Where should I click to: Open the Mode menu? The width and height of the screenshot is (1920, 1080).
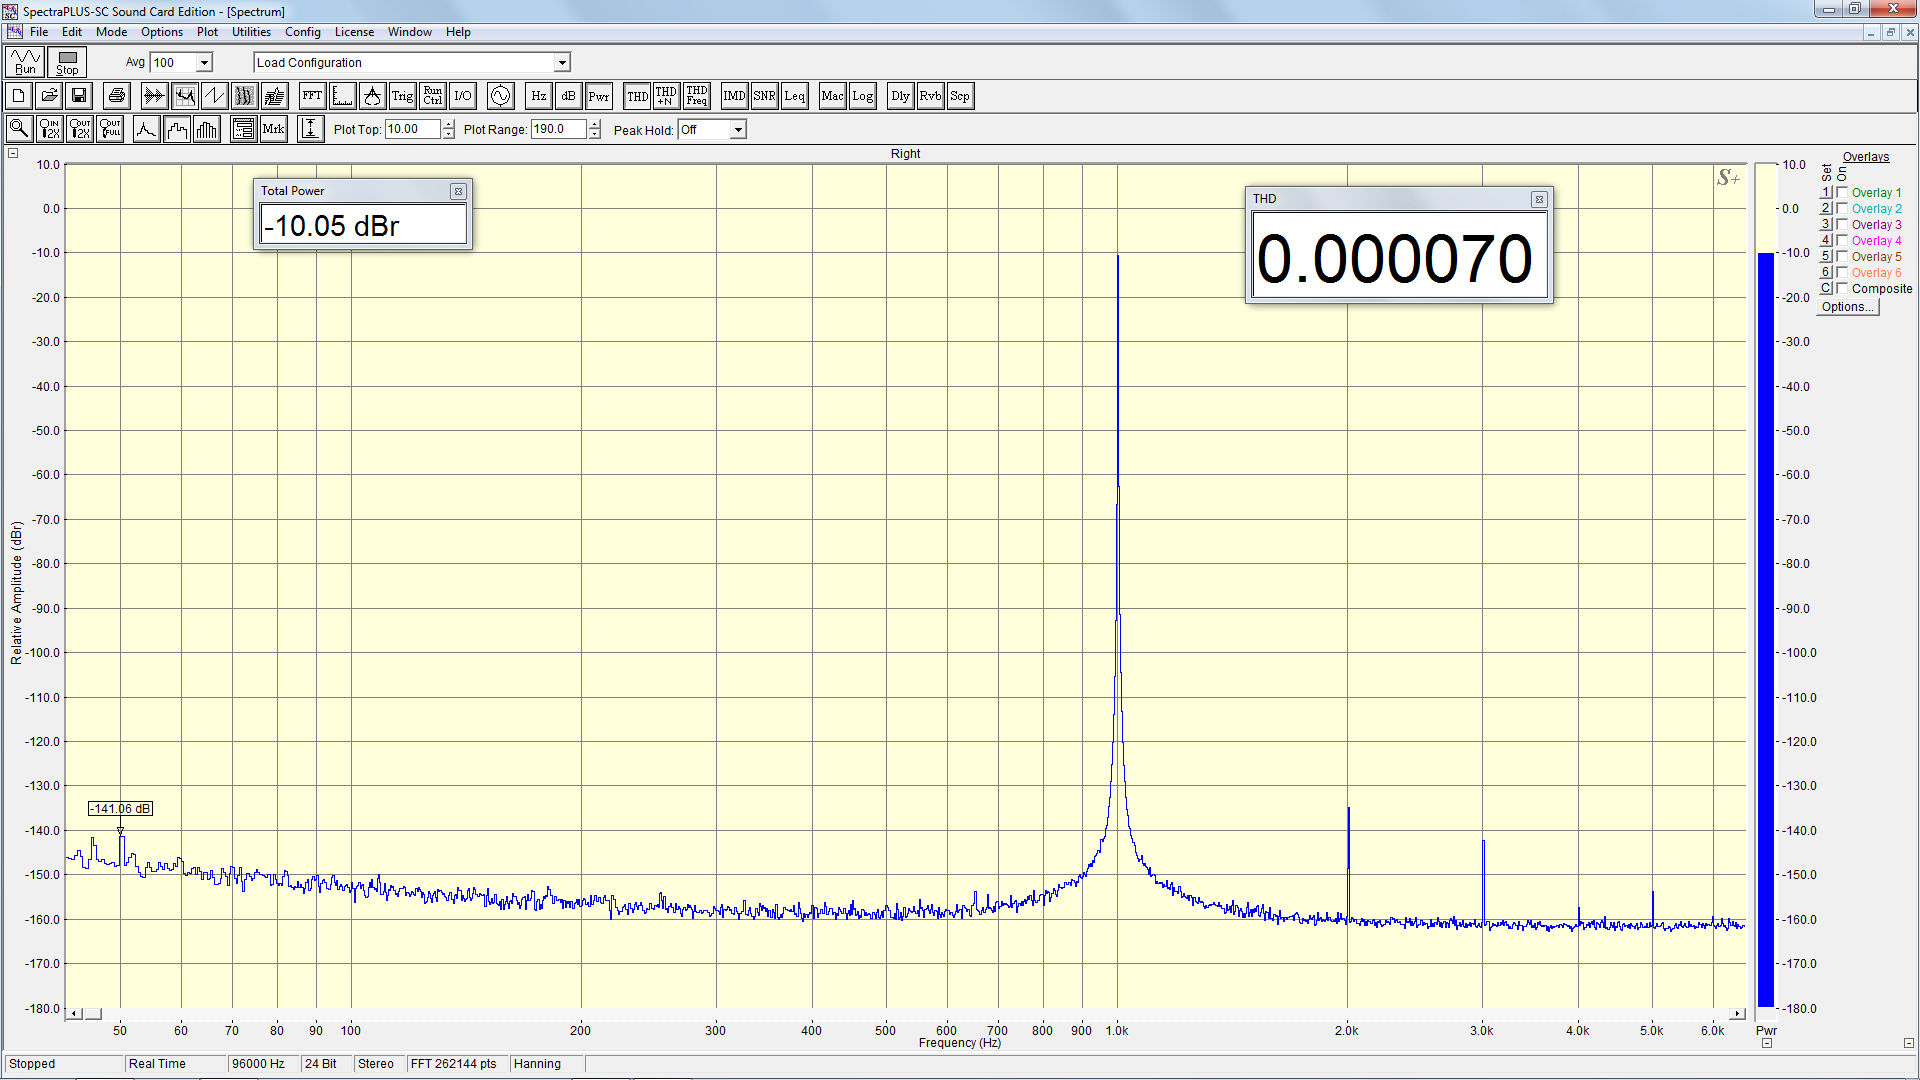coord(111,32)
